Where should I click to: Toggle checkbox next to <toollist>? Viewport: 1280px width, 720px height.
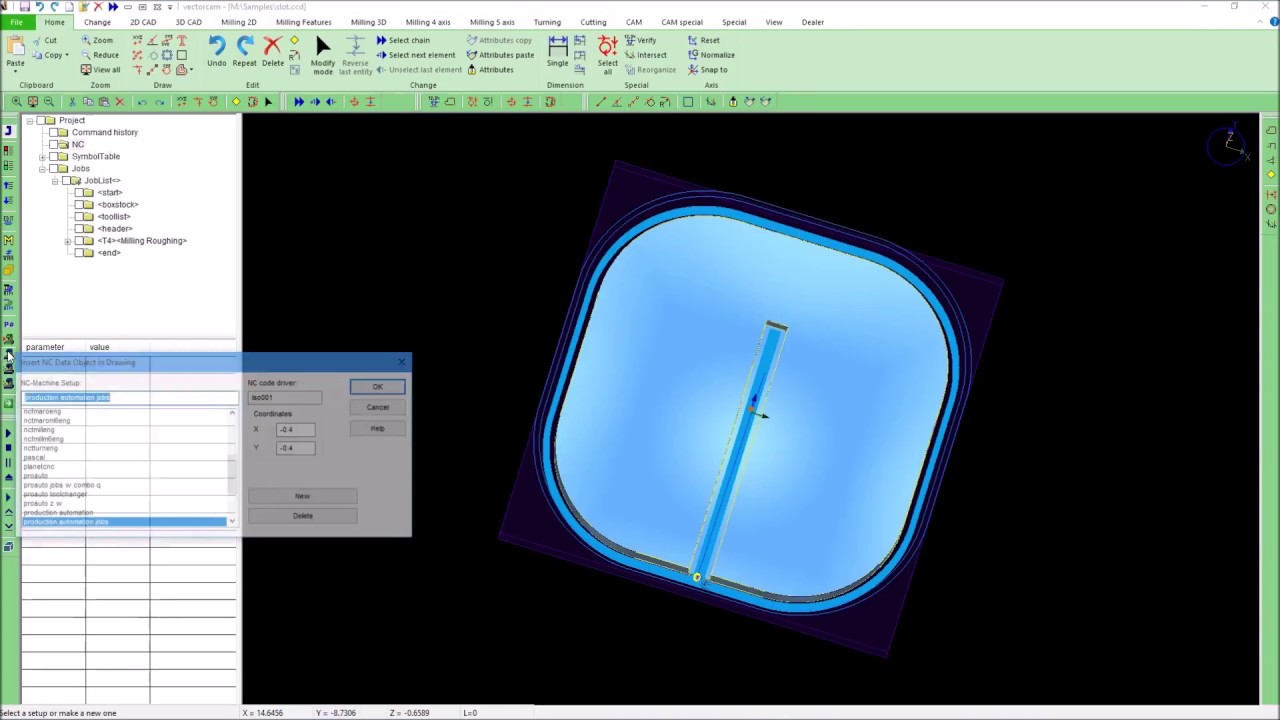coord(79,216)
